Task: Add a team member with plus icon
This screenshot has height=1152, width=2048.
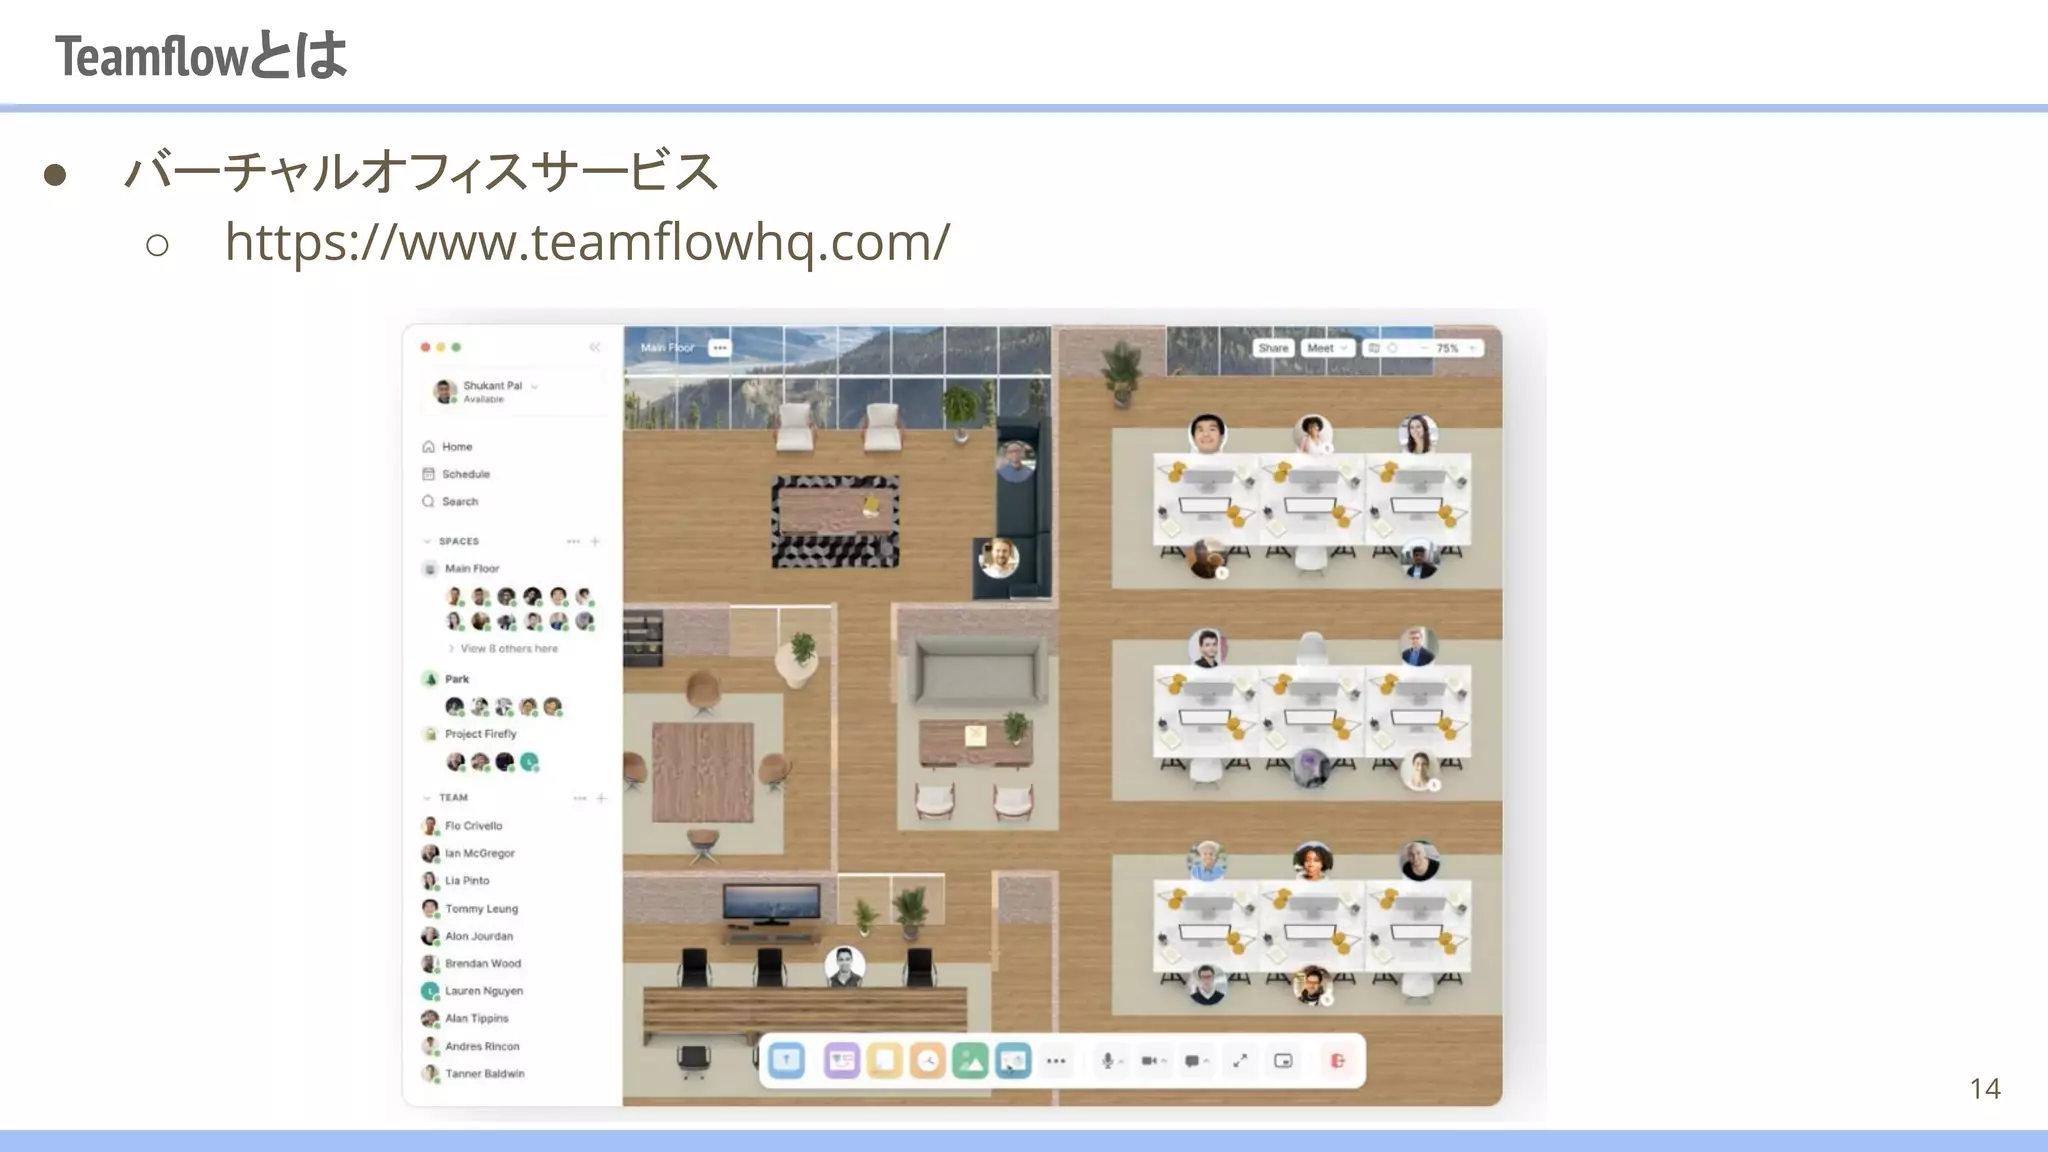Action: tap(602, 798)
